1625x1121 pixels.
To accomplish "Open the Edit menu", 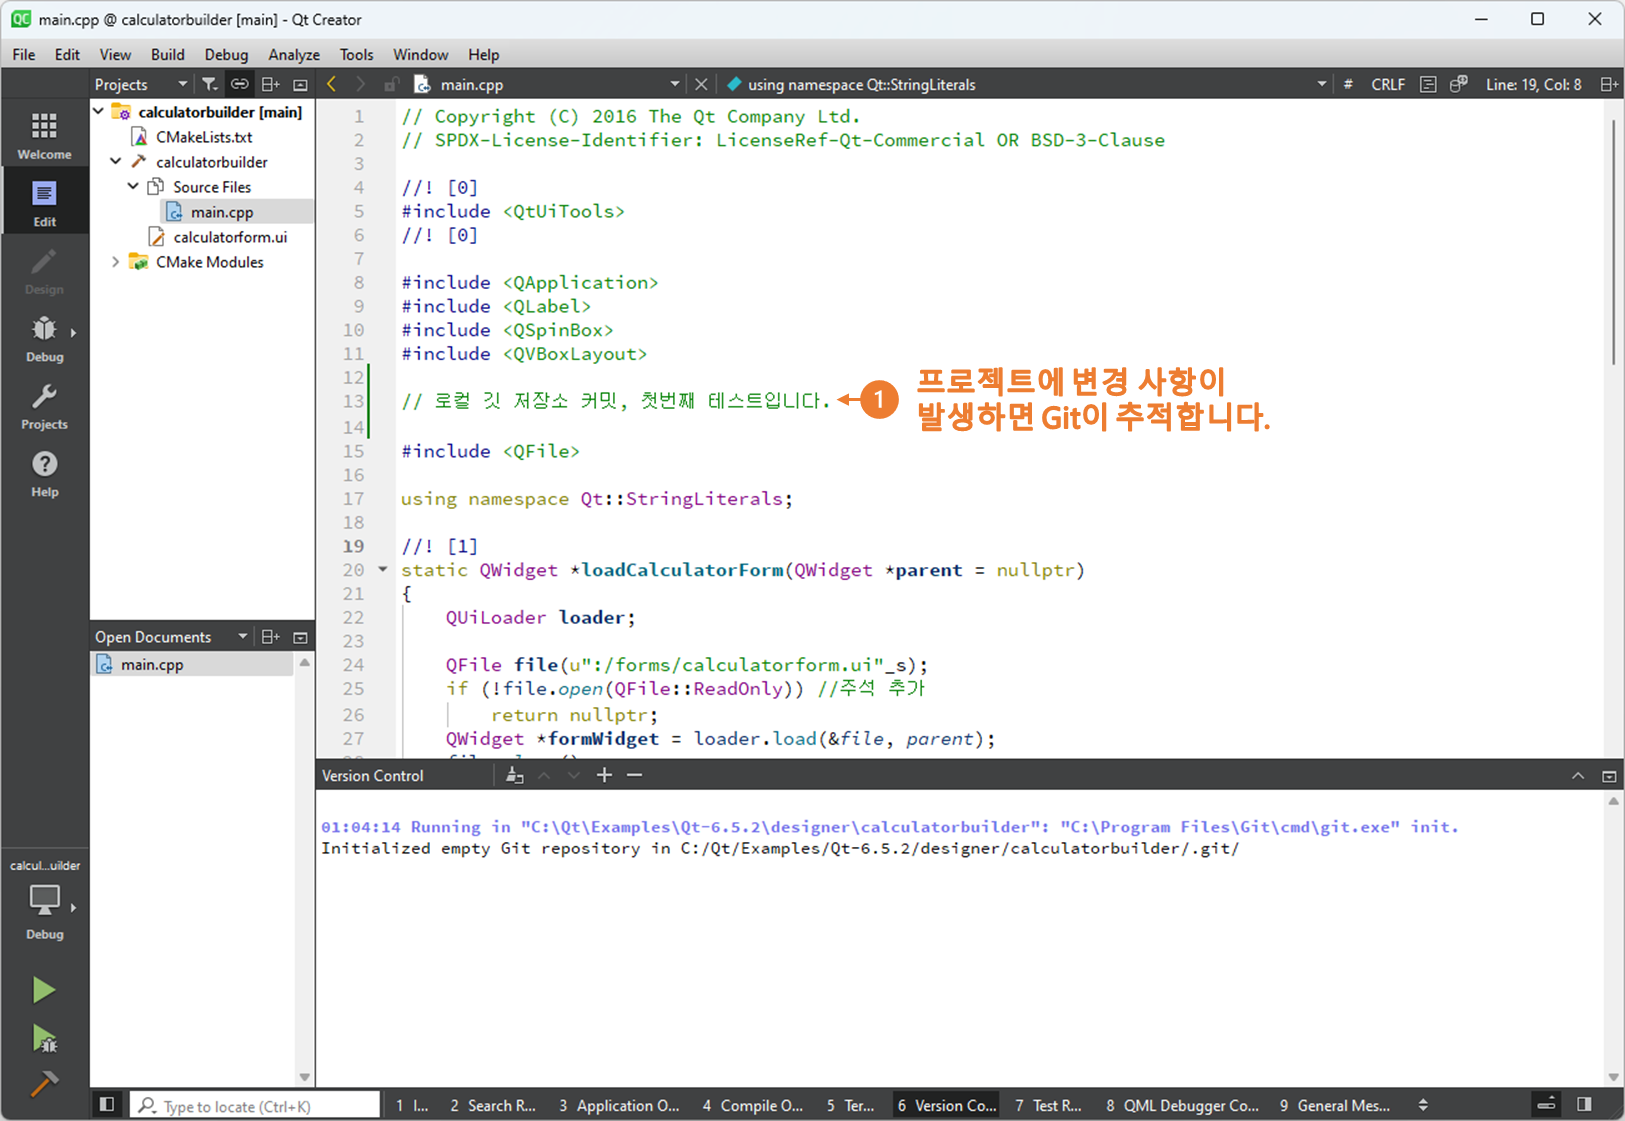I will pyautogui.click(x=67, y=54).
